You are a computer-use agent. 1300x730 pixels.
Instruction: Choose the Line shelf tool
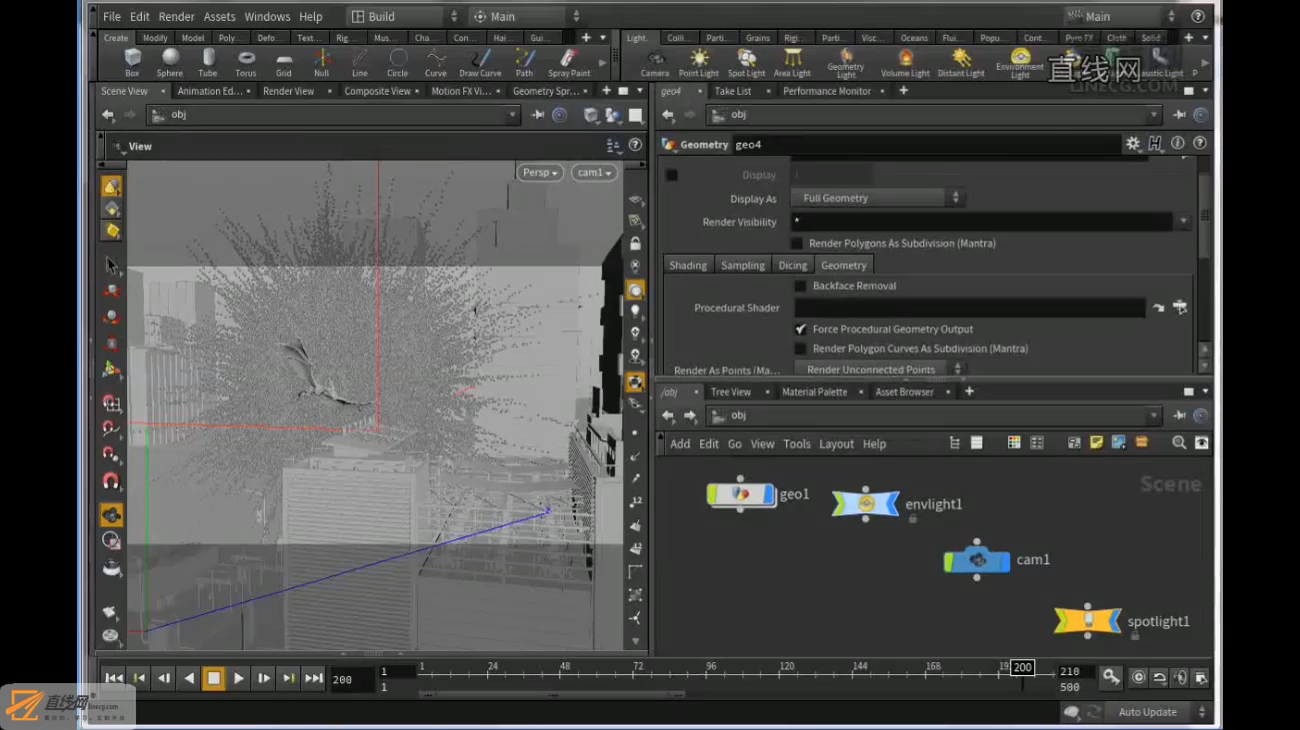click(359, 62)
